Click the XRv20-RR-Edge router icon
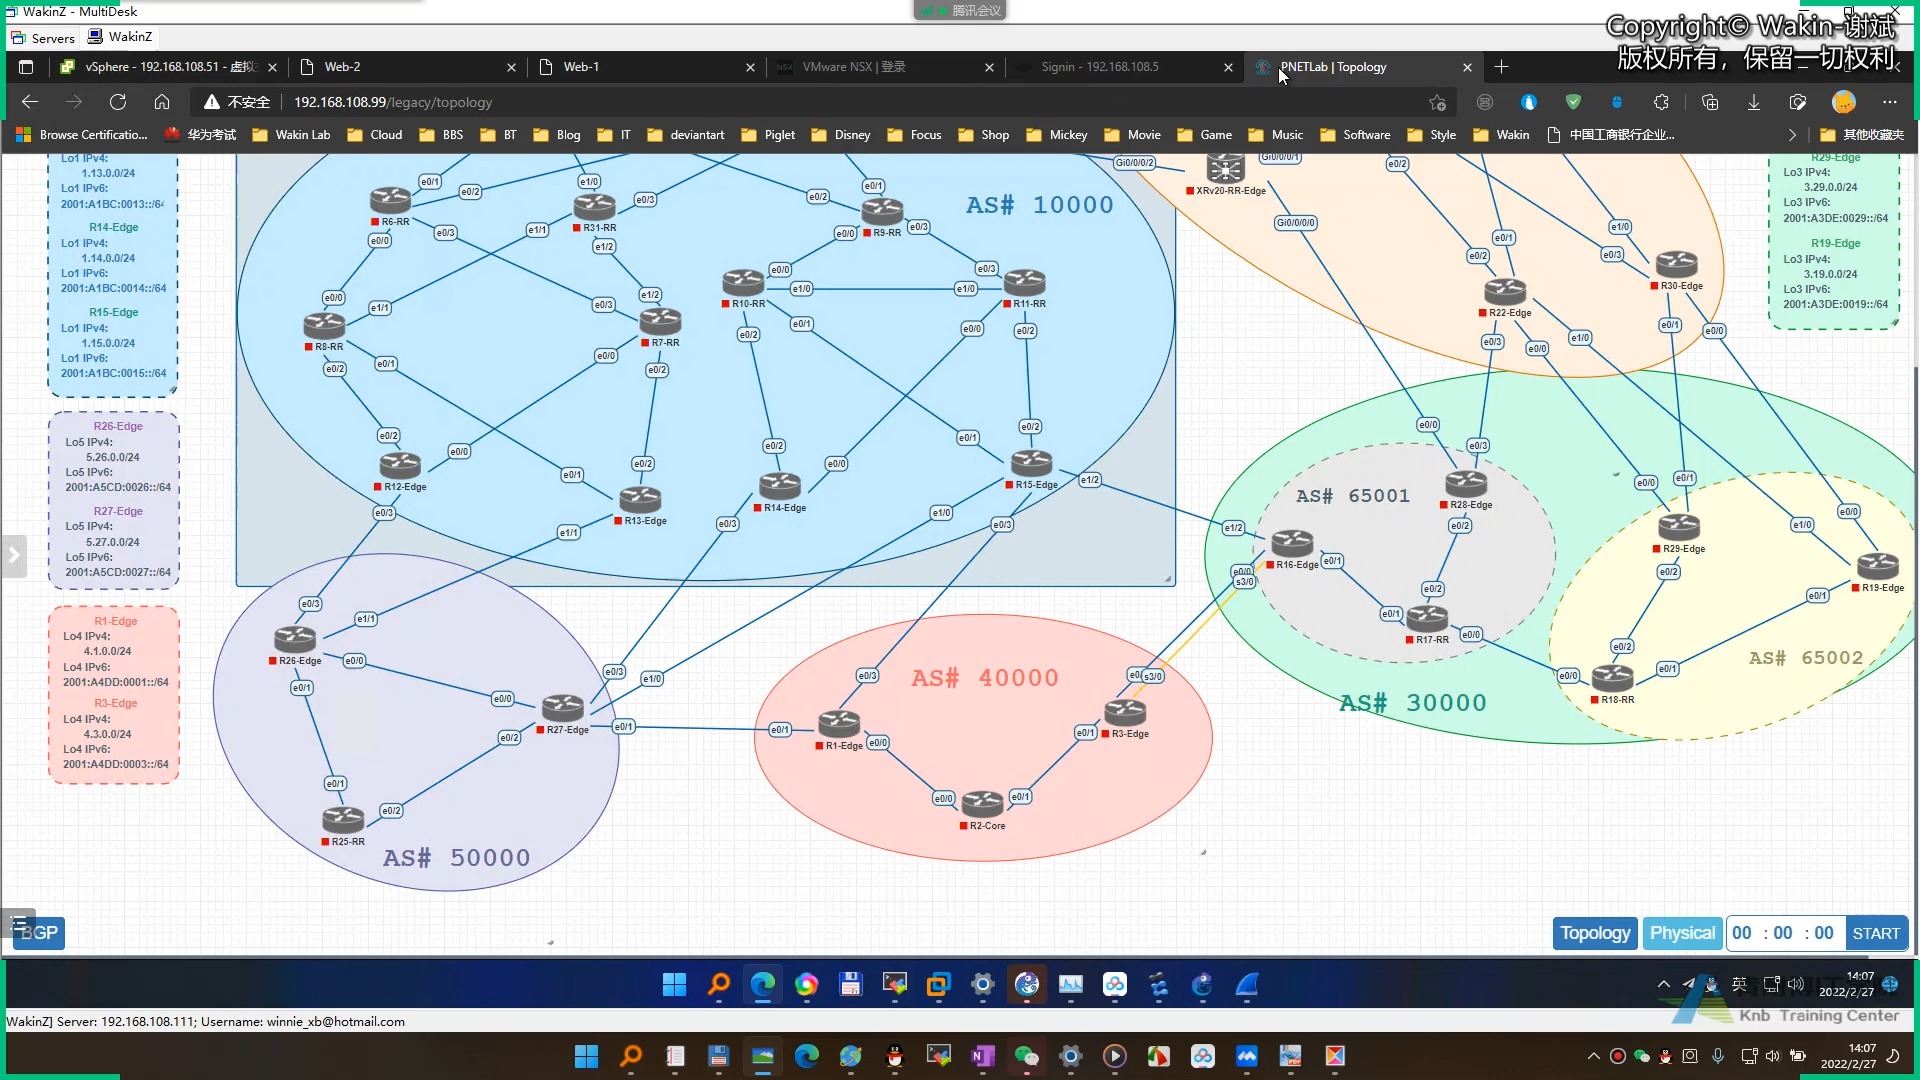This screenshot has height=1080, width=1920. (x=1225, y=168)
